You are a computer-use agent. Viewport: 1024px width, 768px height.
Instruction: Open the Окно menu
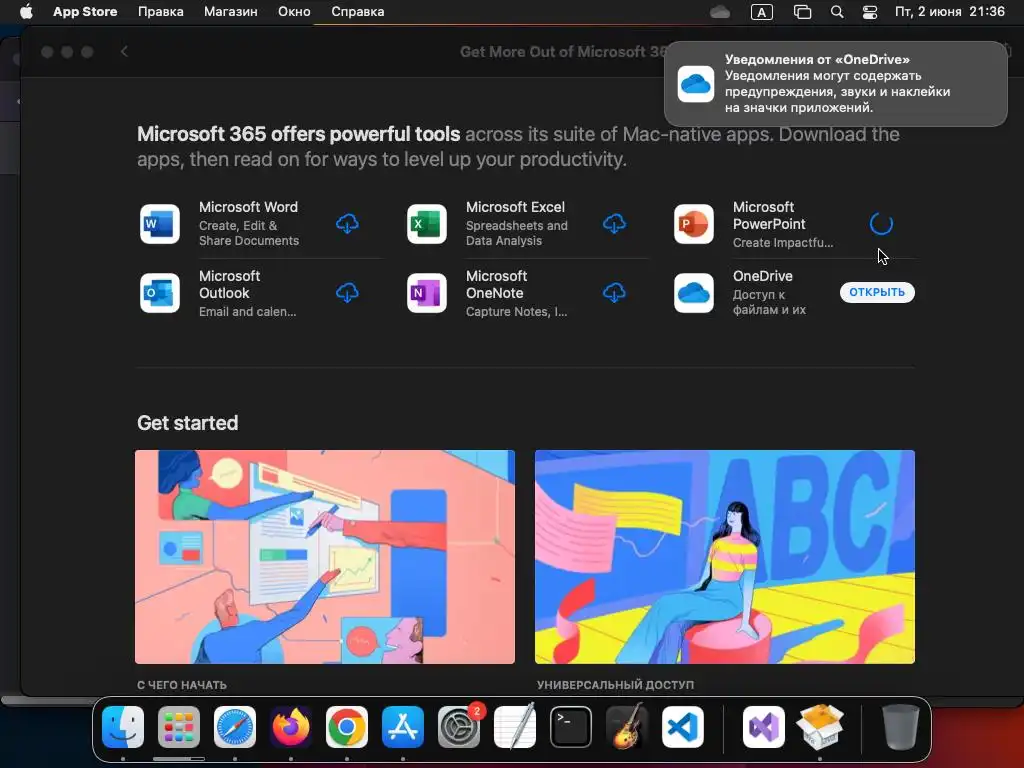point(294,12)
